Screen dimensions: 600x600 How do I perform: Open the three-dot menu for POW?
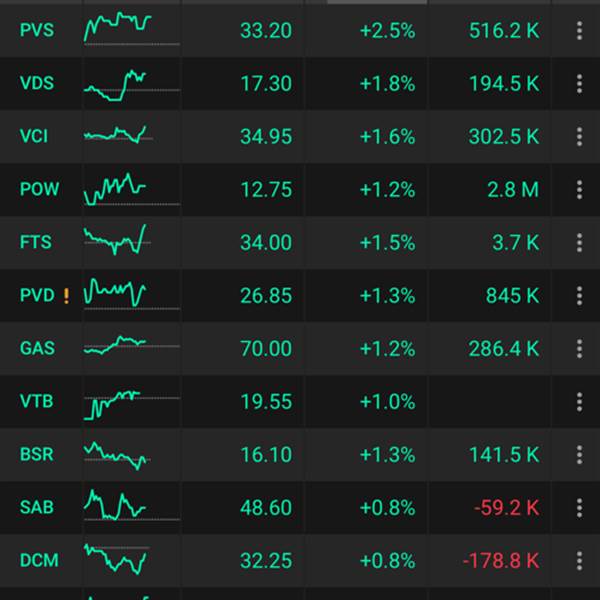pos(579,190)
